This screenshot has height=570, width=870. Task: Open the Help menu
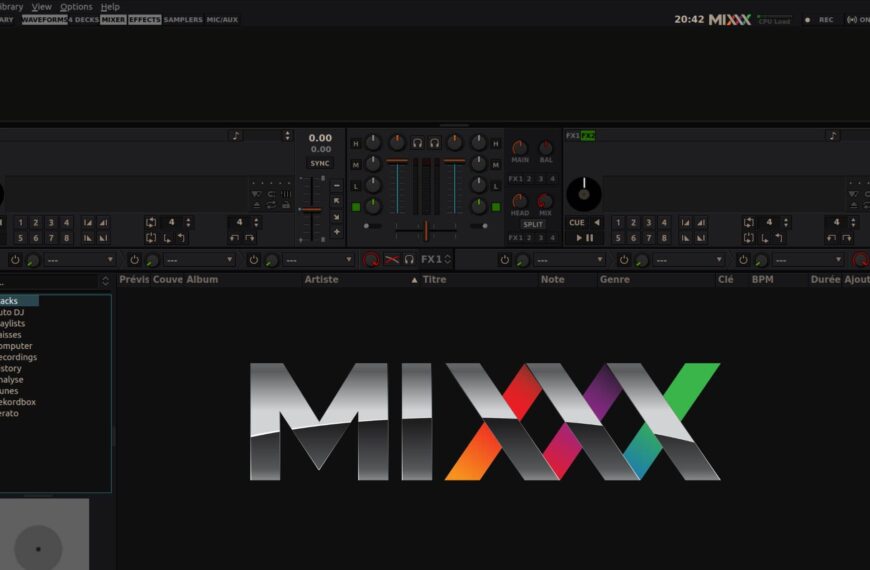110,7
